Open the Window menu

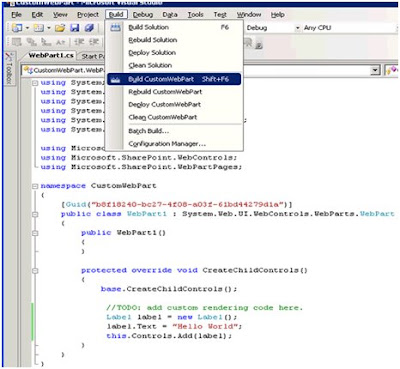click(249, 15)
